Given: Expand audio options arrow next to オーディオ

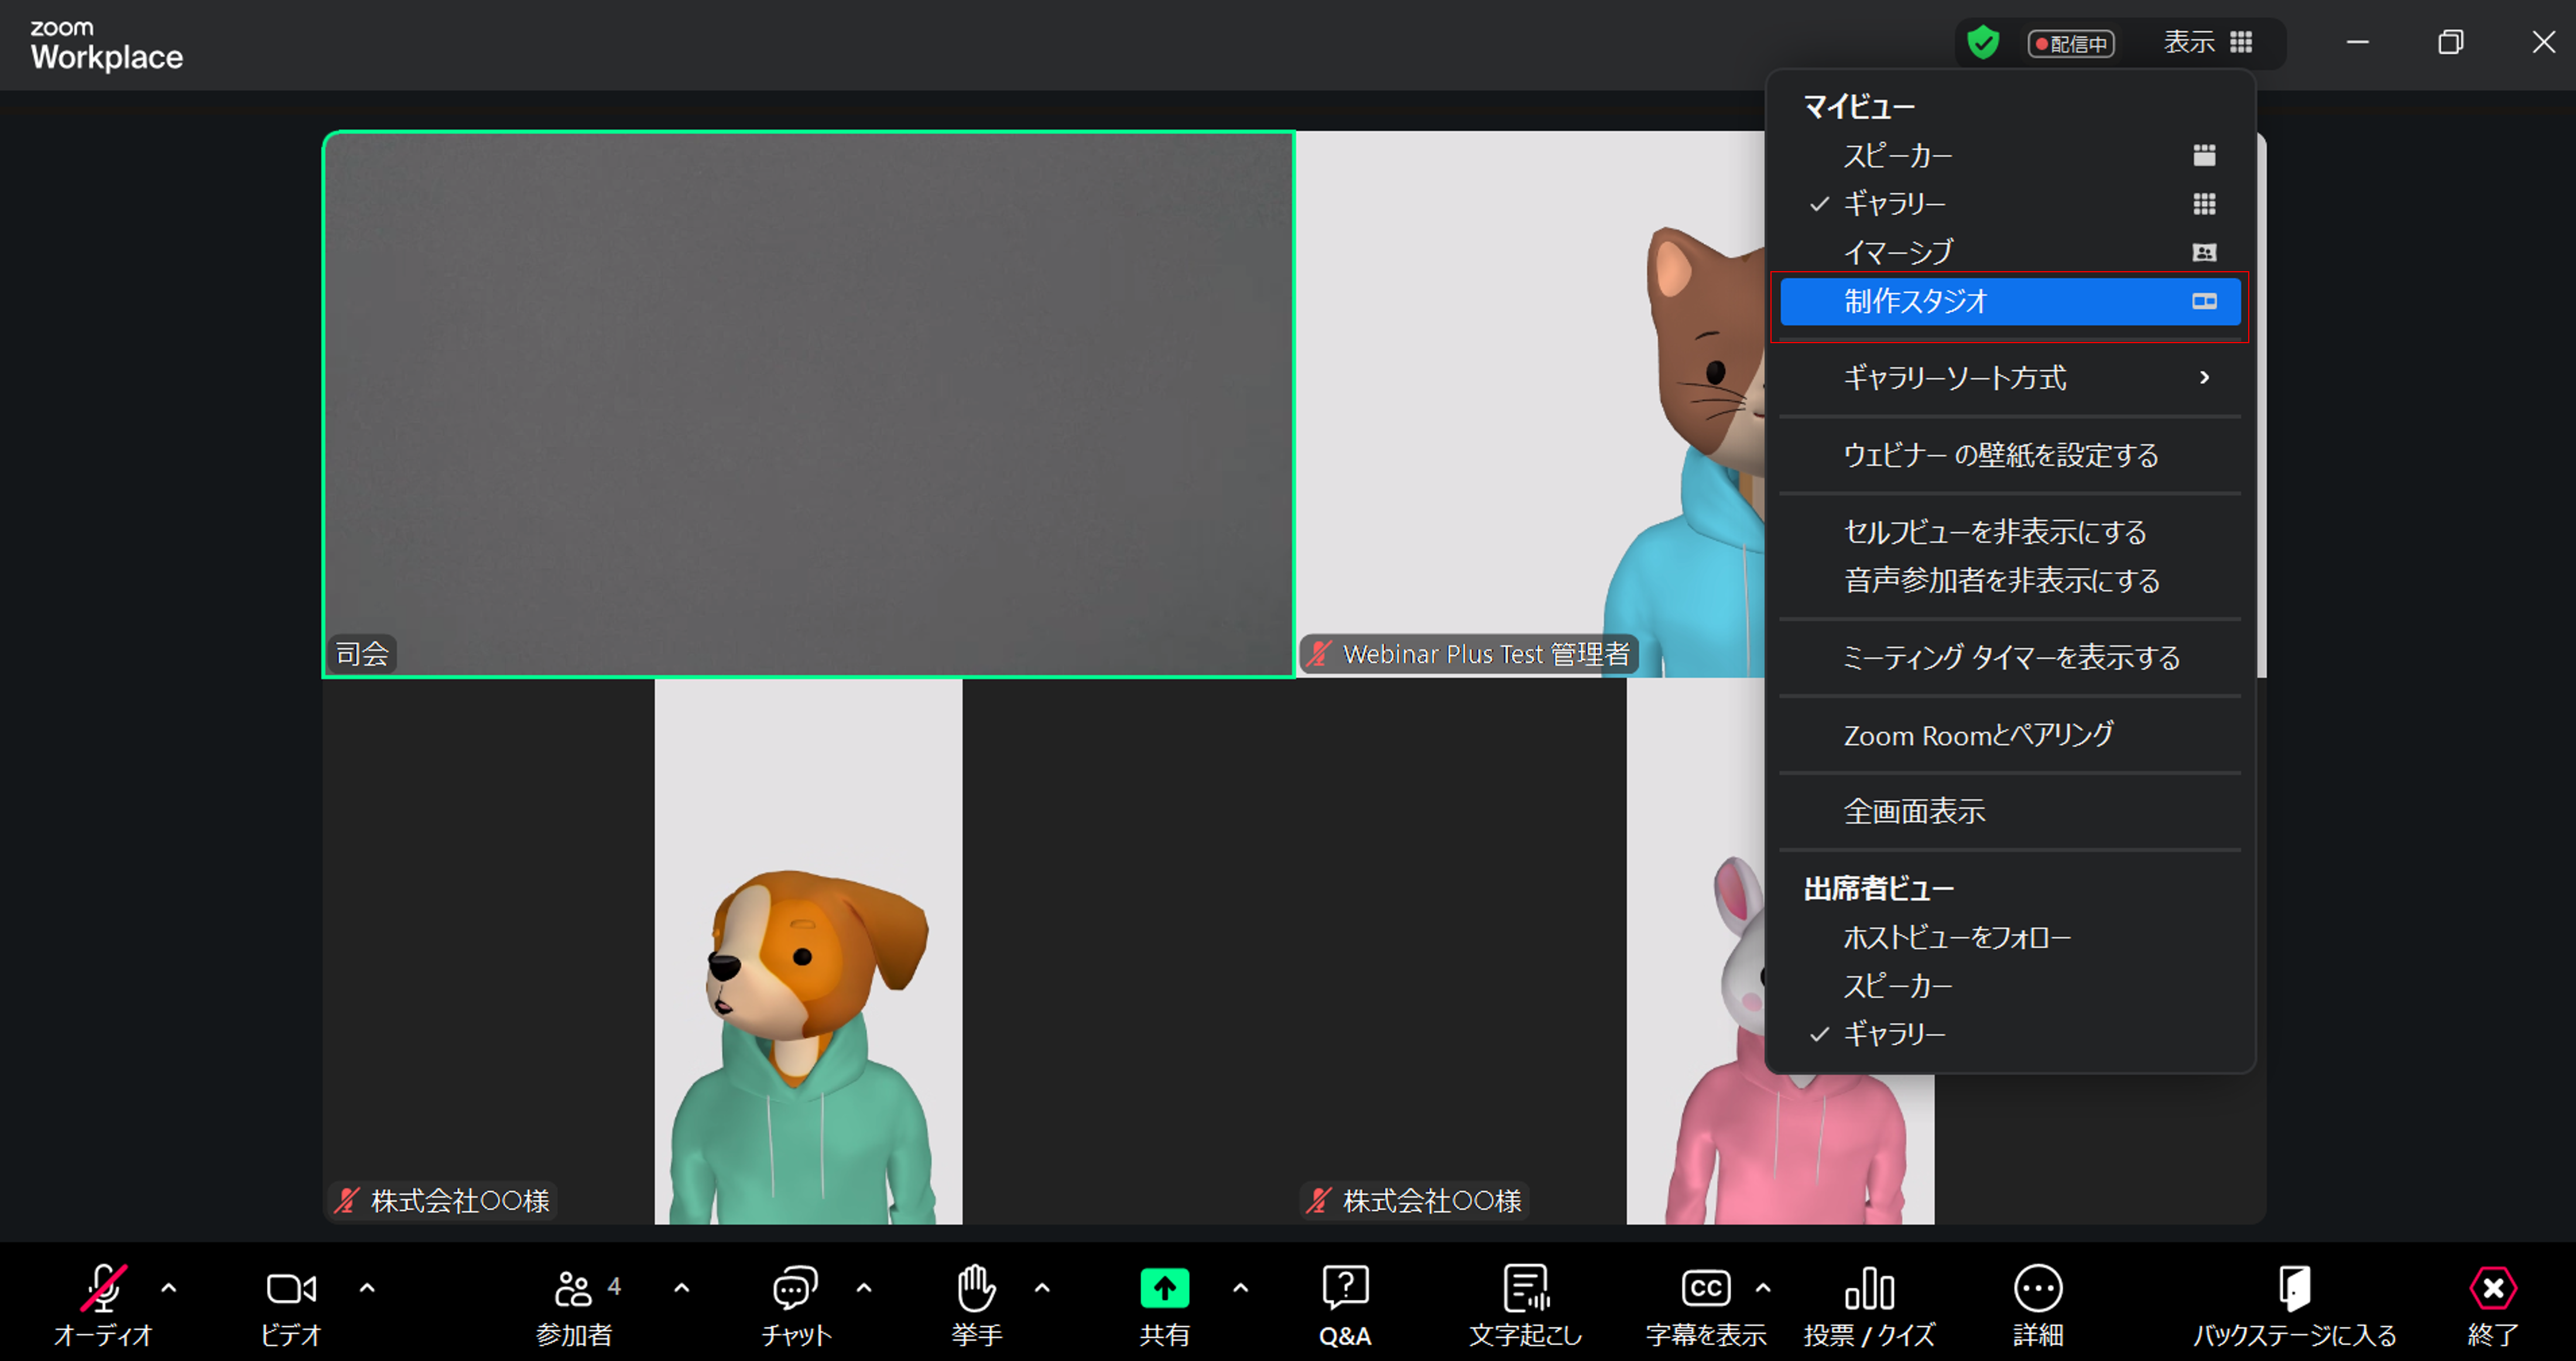Looking at the screenshot, I should pos(169,1288).
